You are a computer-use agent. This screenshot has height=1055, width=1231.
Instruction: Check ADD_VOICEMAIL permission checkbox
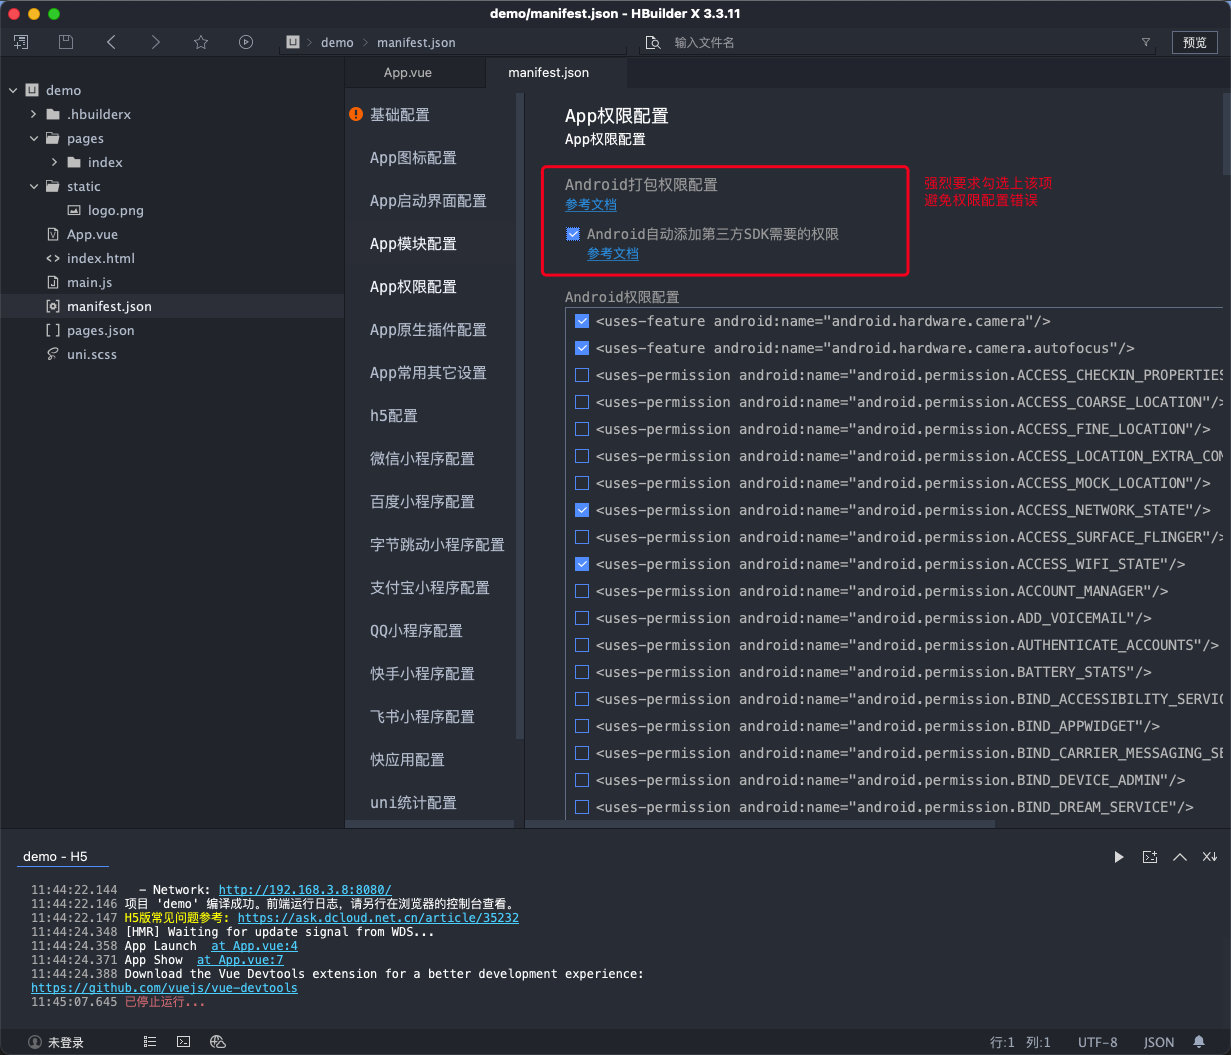point(582,618)
